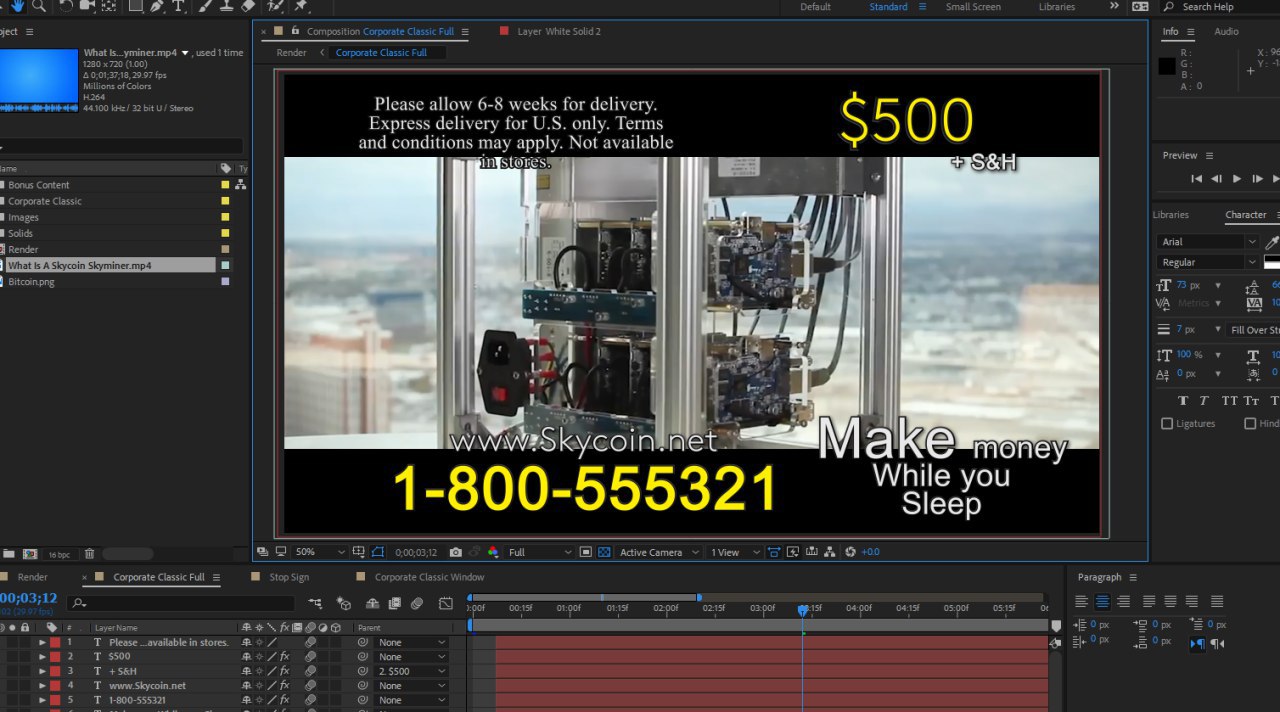Select the Unified Camera tool
This screenshot has height=712, width=1280.
[87, 6]
